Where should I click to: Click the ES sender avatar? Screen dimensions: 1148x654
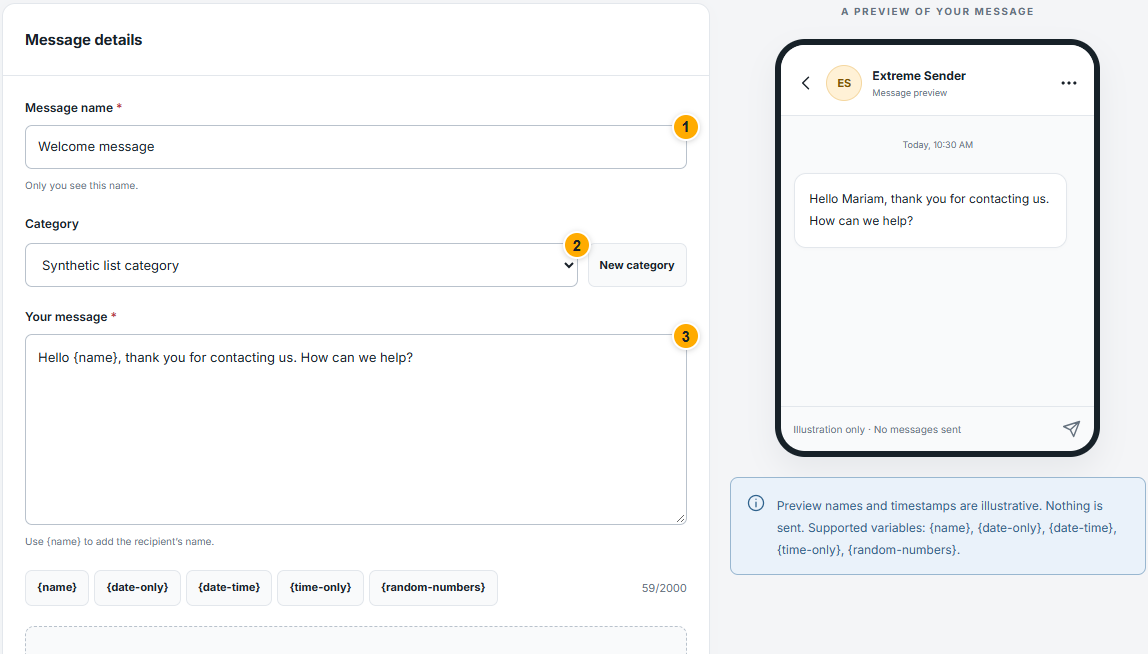tap(844, 83)
